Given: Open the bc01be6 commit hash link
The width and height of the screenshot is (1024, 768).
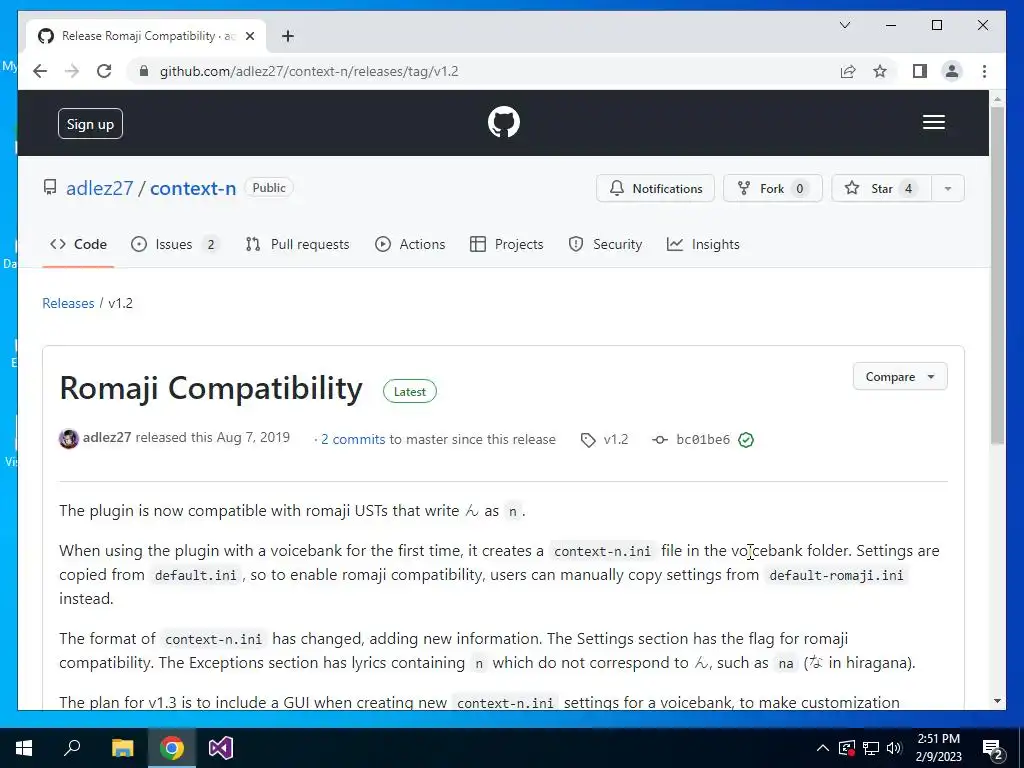Looking at the screenshot, I should point(703,440).
